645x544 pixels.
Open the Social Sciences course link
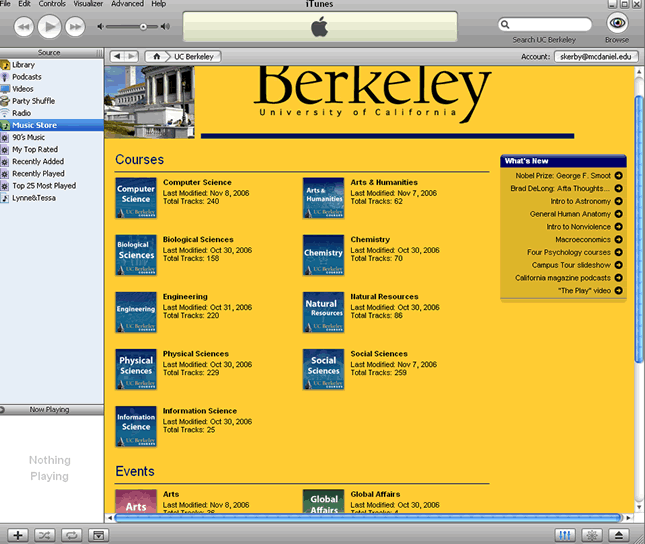pyautogui.click(x=379, y=353)
